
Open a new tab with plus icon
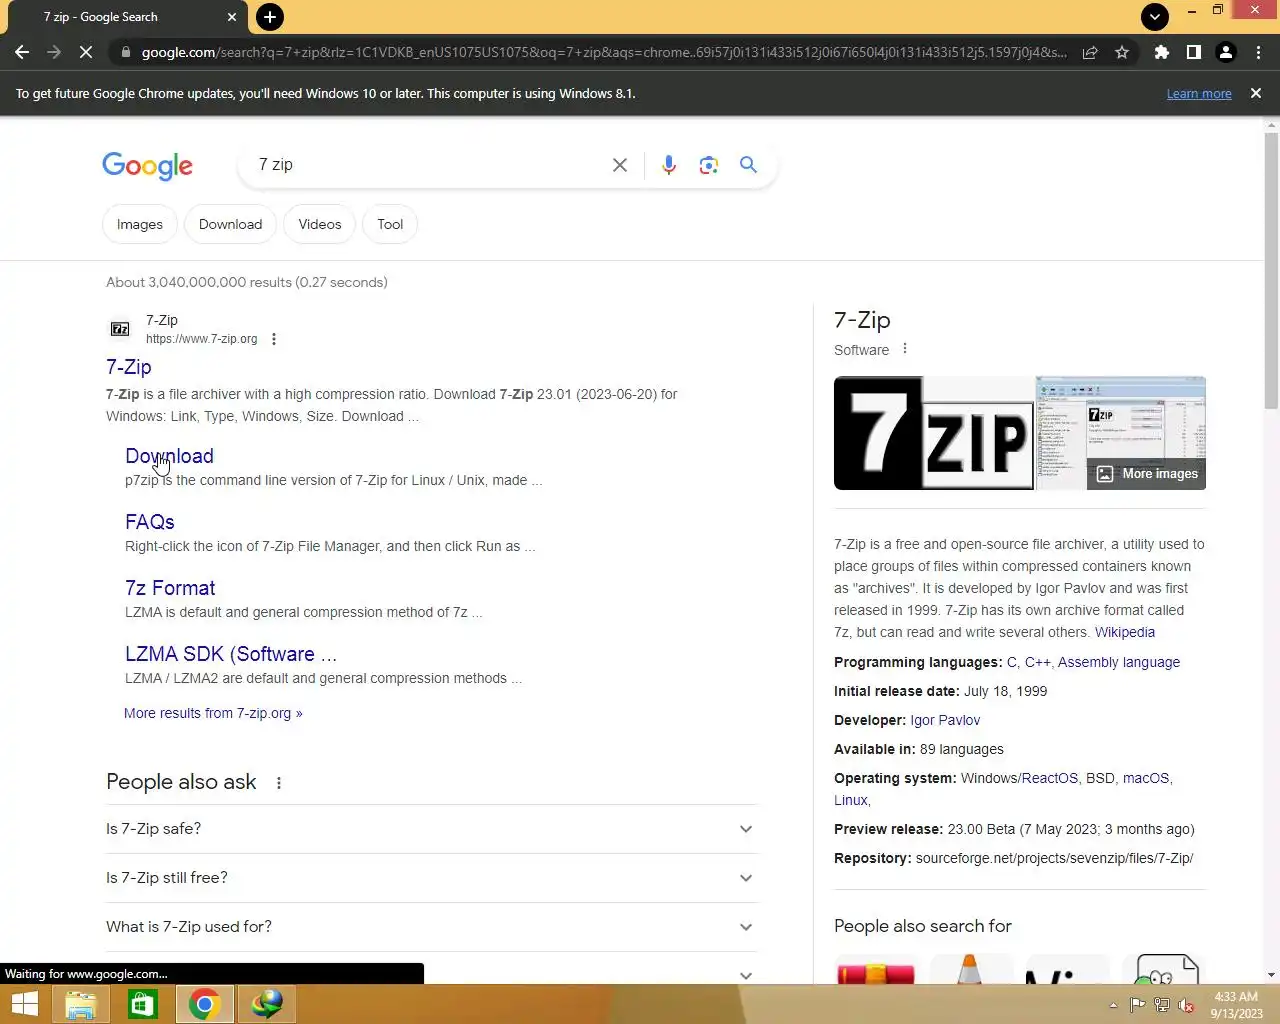coord(269,17)
